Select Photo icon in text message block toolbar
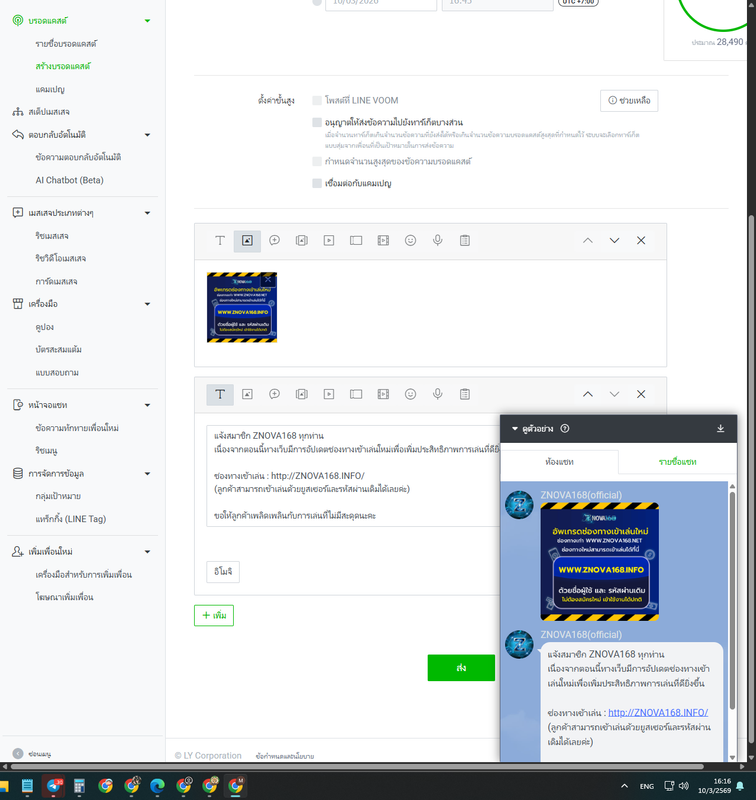 [247, 394]
